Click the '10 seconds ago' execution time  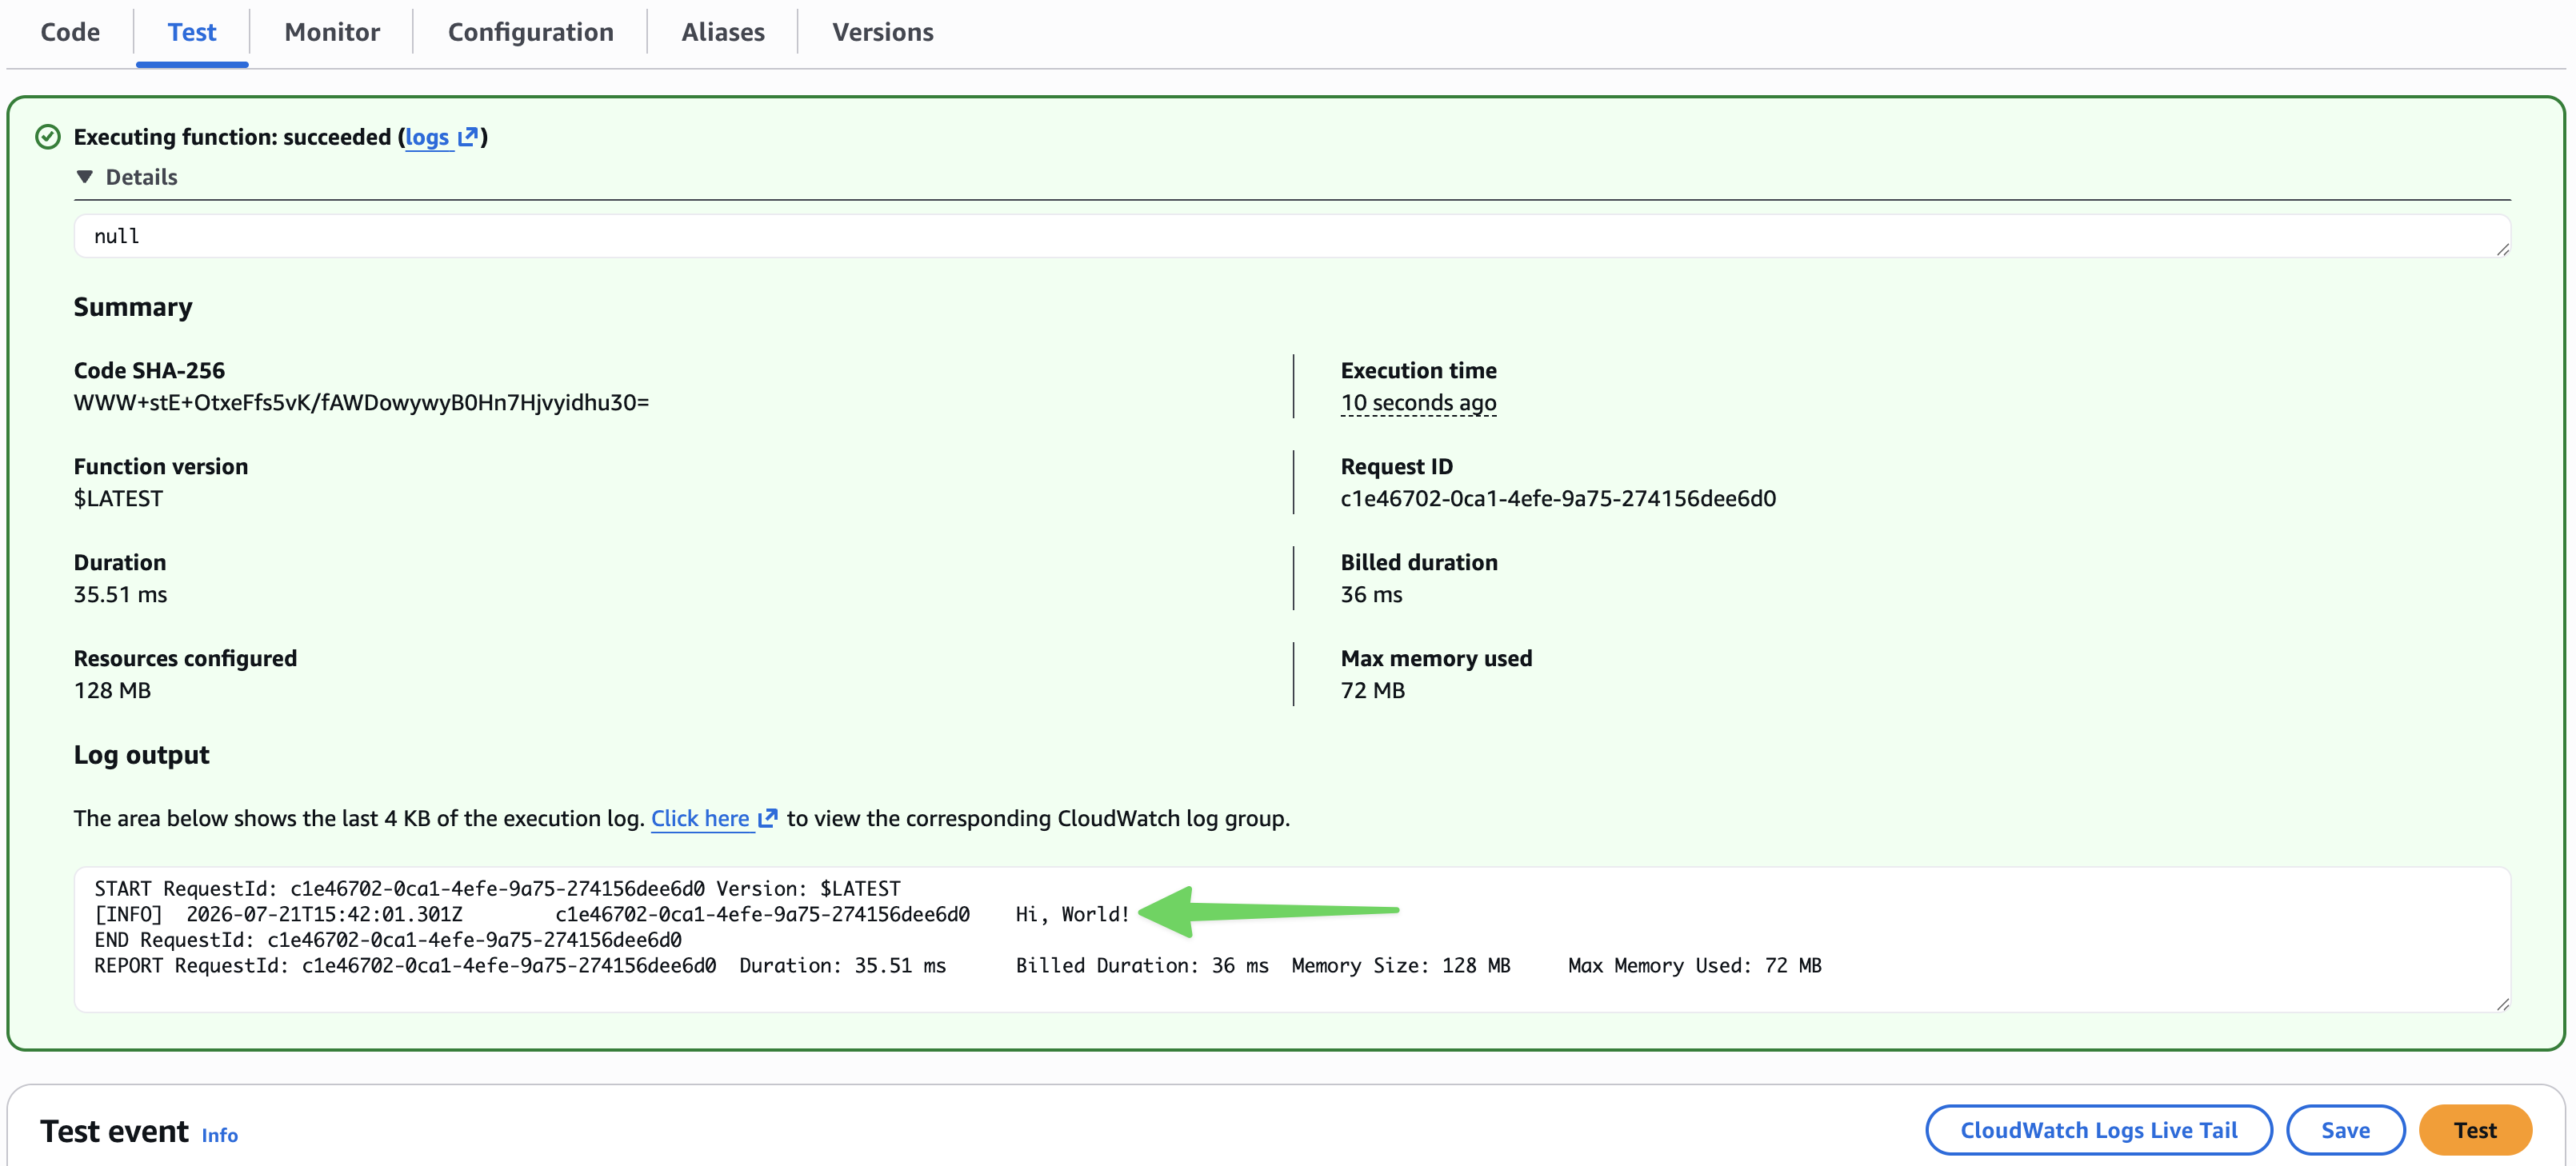[x=1418, y=402]
